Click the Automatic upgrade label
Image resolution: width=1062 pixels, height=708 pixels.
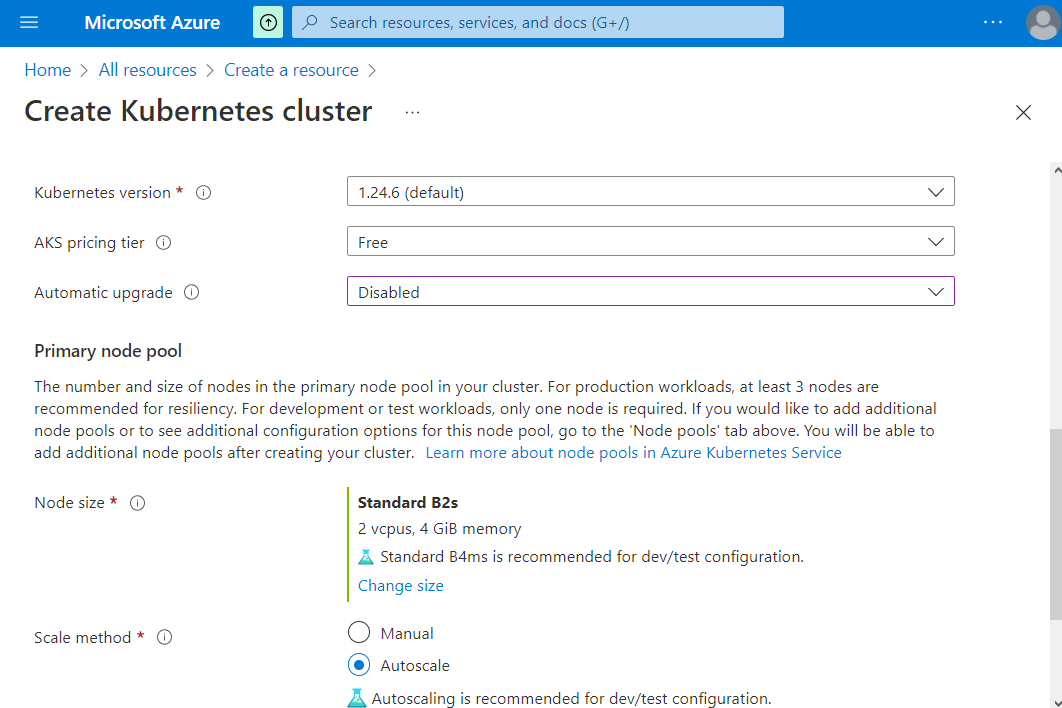click(104, 293)
